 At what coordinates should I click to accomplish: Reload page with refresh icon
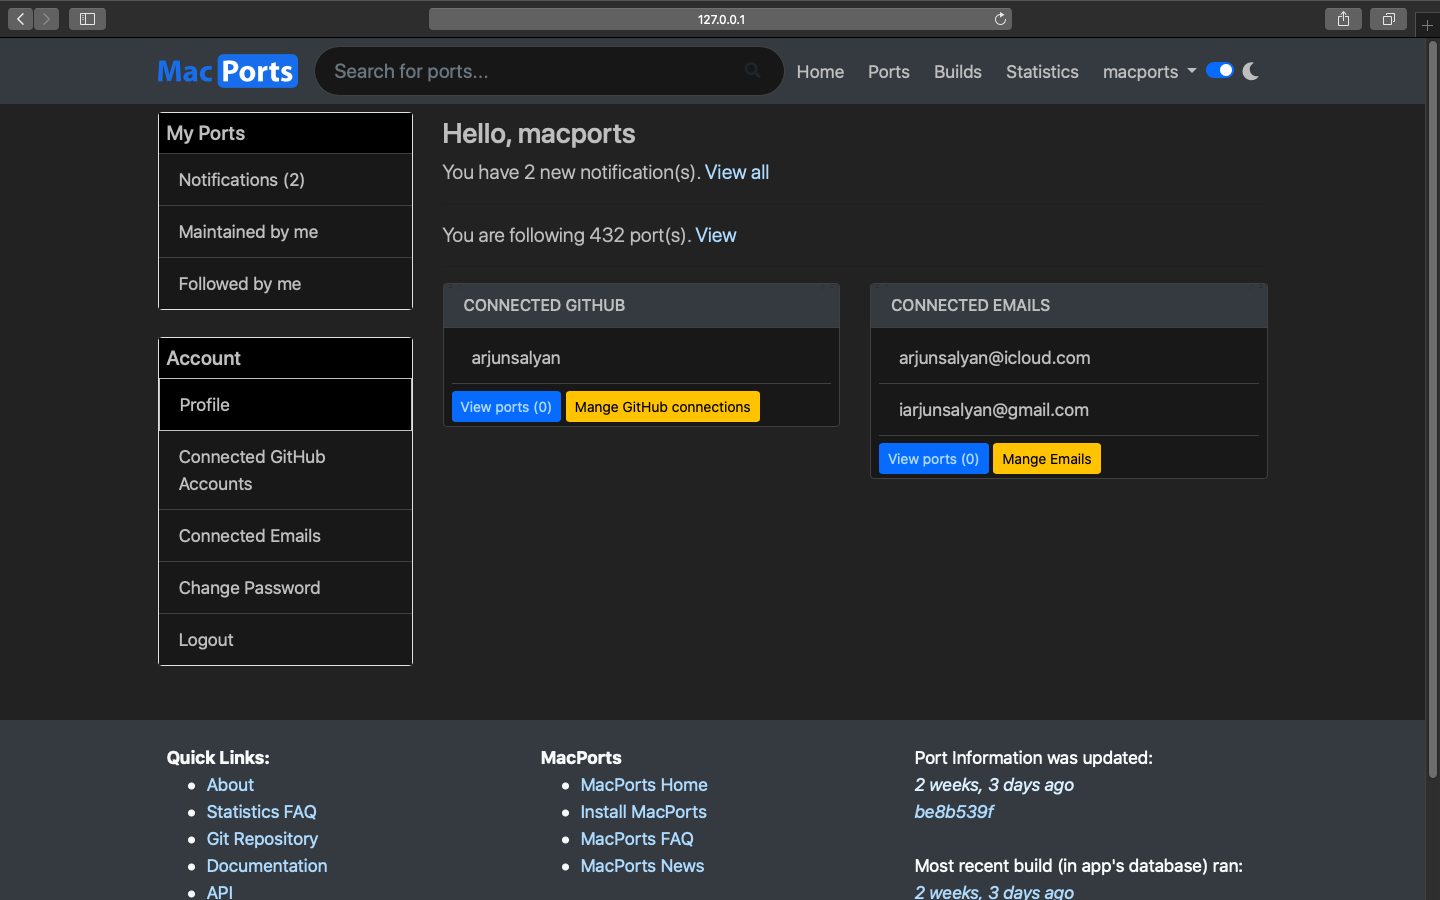[1000, 19]
